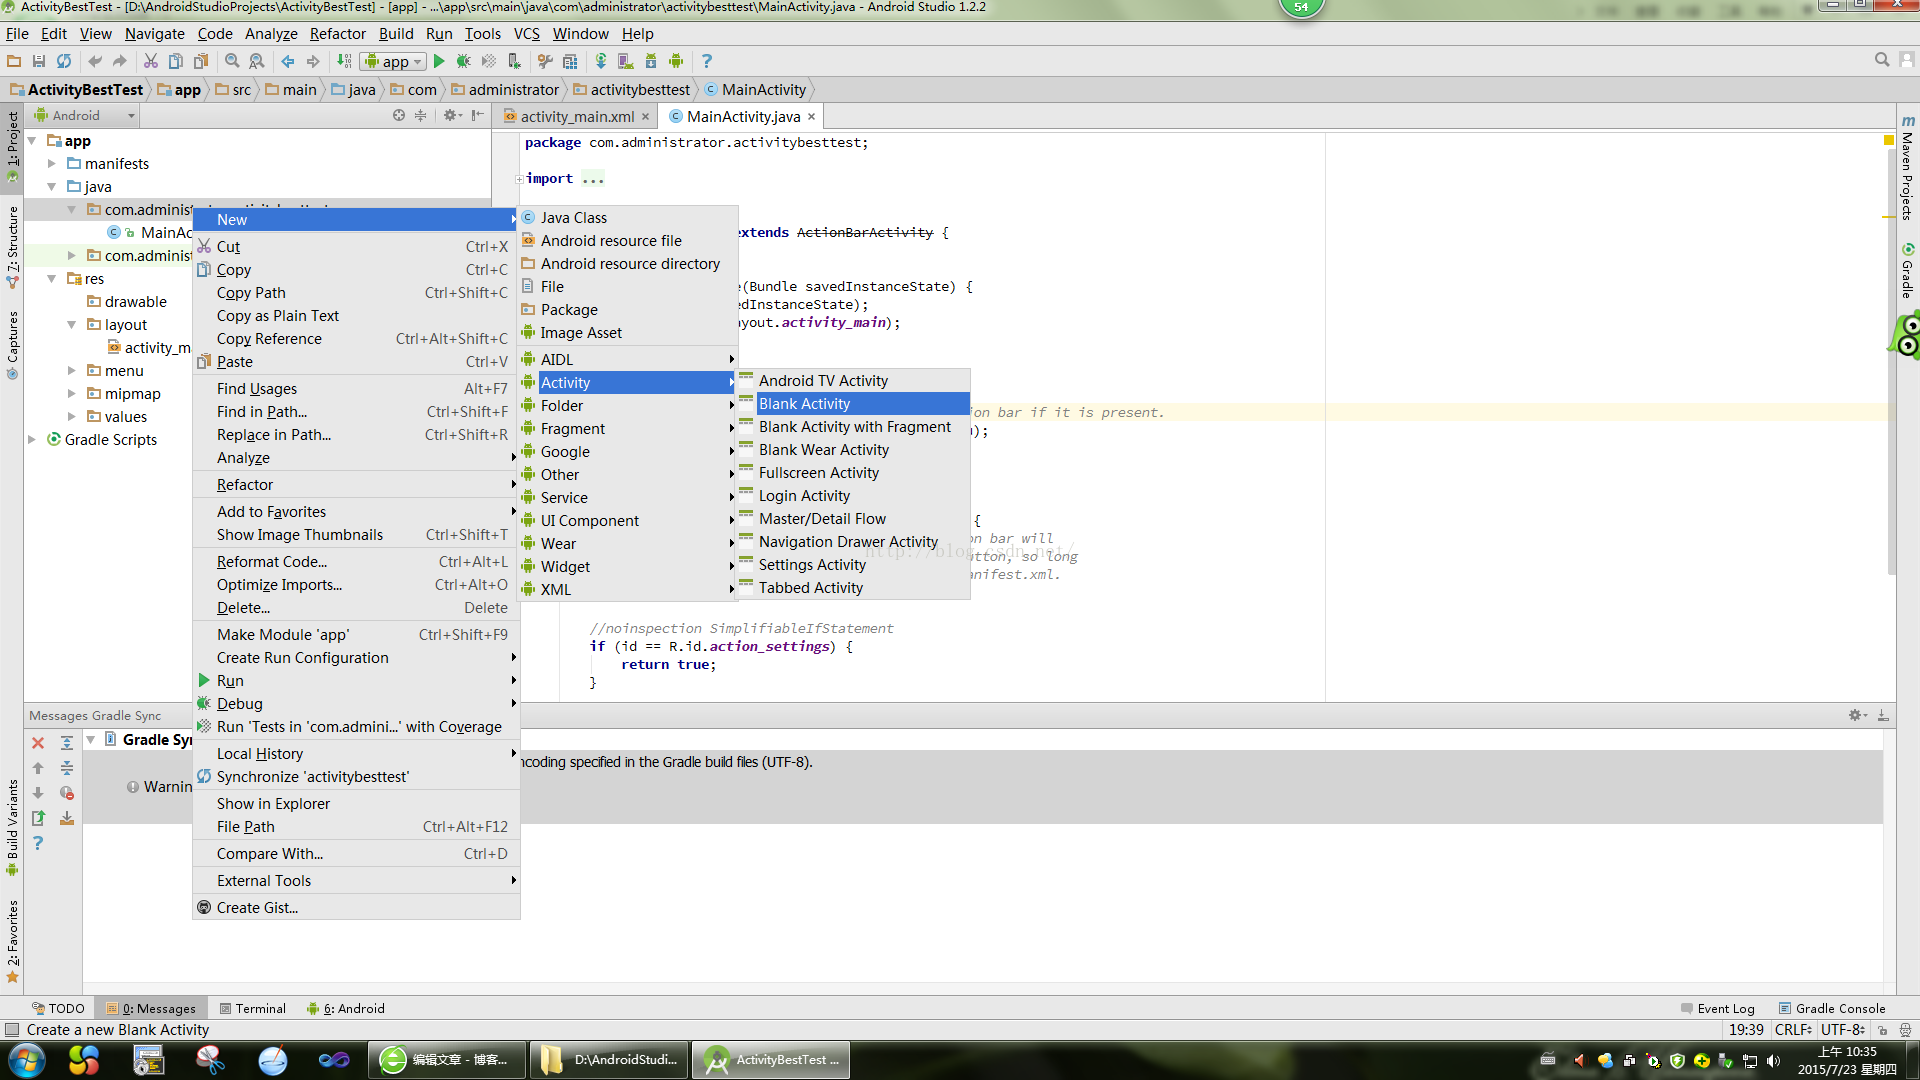1920x1080 pixels.
Task: Choose Login Activity from the submenu
Action: (x=854, y=496)
